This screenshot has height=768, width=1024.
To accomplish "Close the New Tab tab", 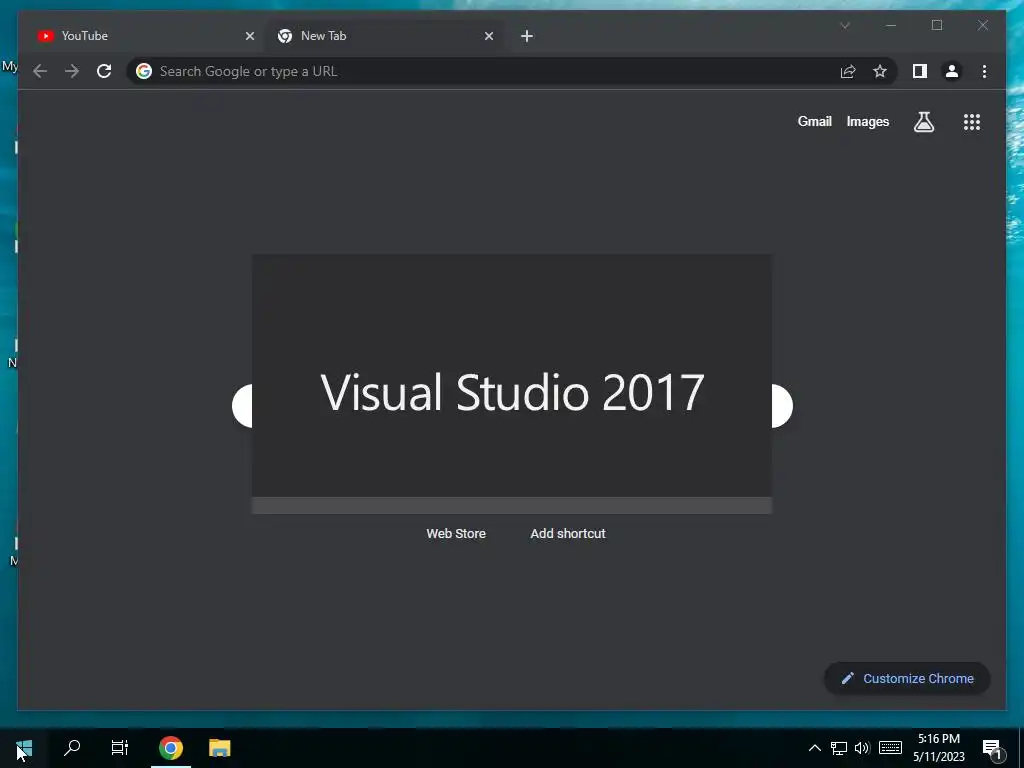I will point(488,36).
